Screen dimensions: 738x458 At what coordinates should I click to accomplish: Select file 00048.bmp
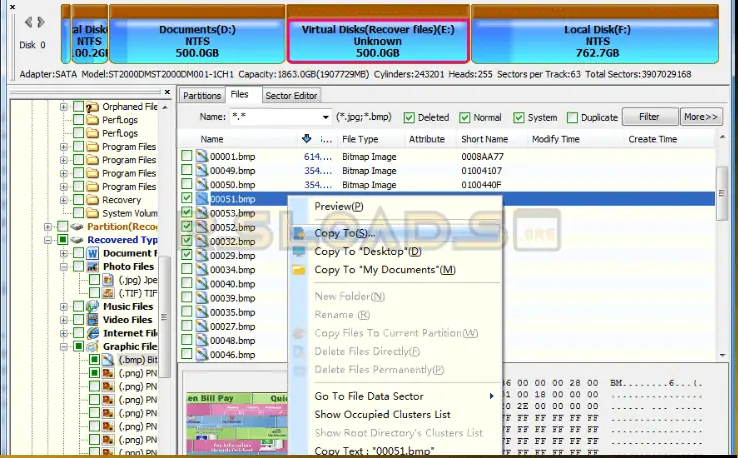(233, 340)
